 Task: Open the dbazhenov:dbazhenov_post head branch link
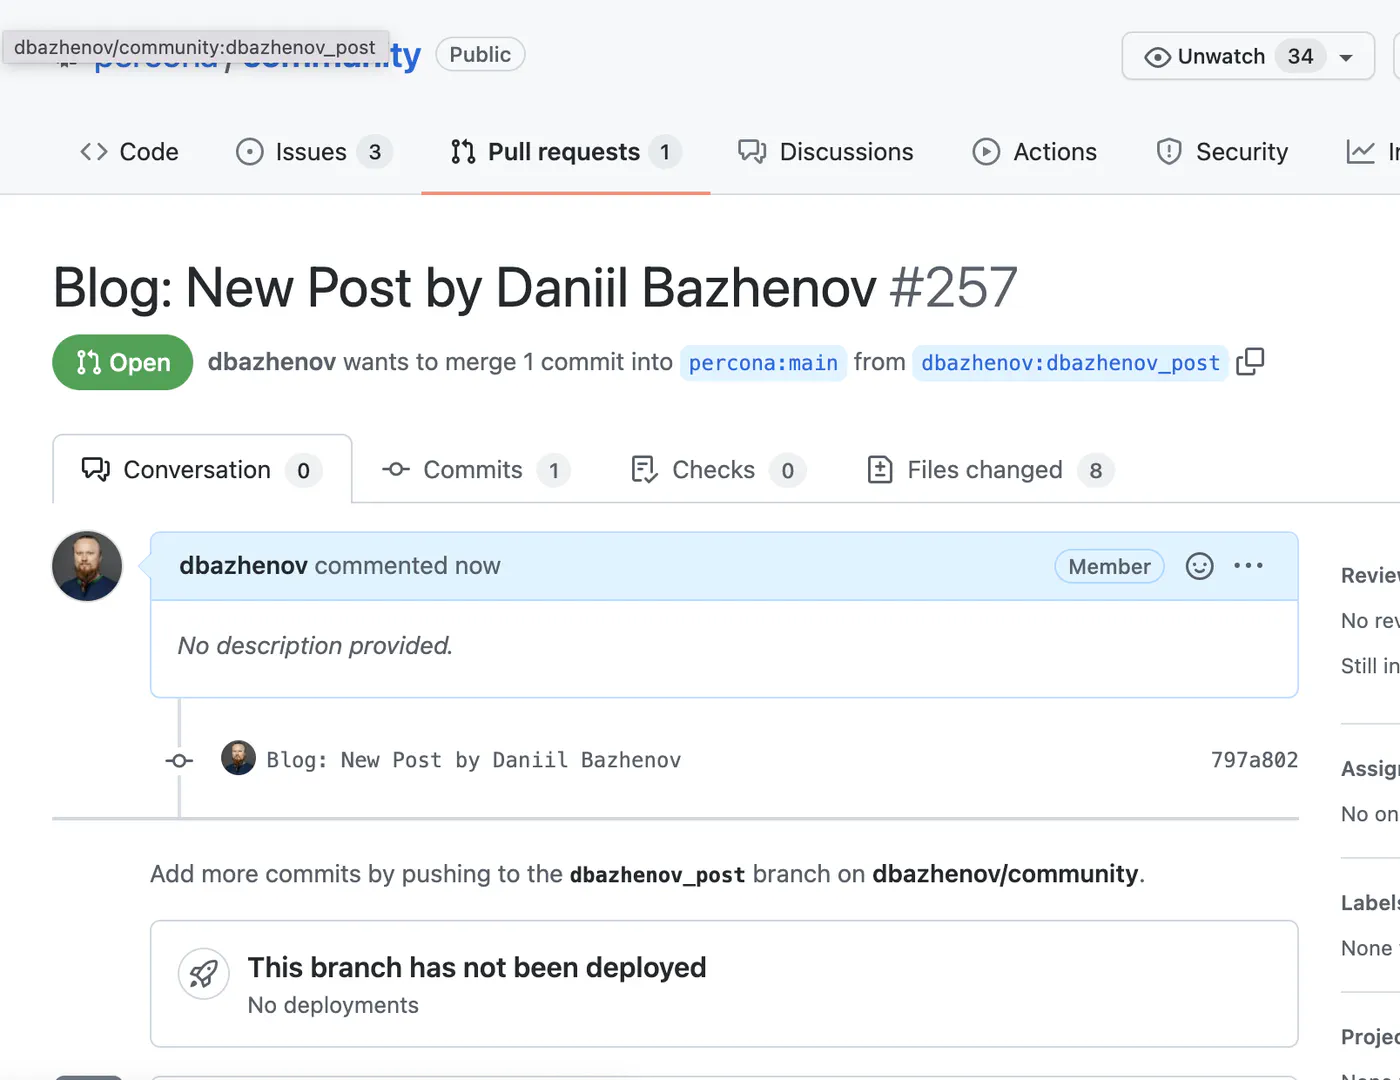coord(1070,363)
